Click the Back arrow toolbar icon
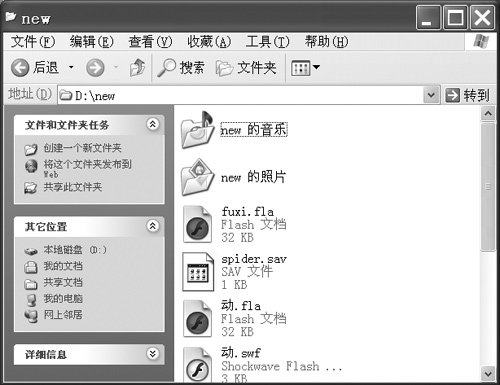This screenshot has height=385, width=500. (x=20, y=68)
